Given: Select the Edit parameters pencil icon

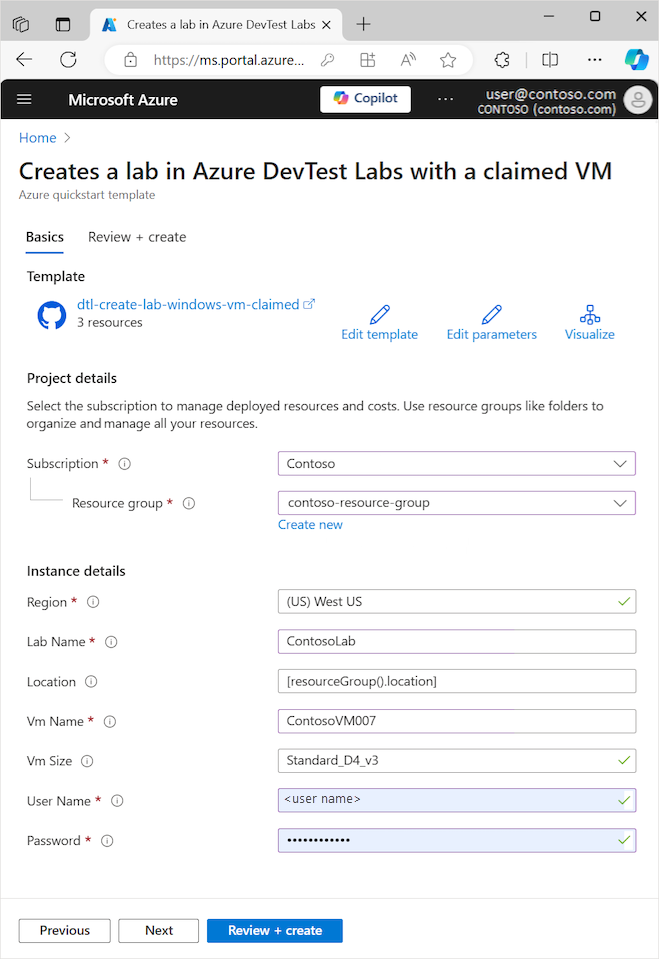Looking at the screenshot, I should coord(491,315).
